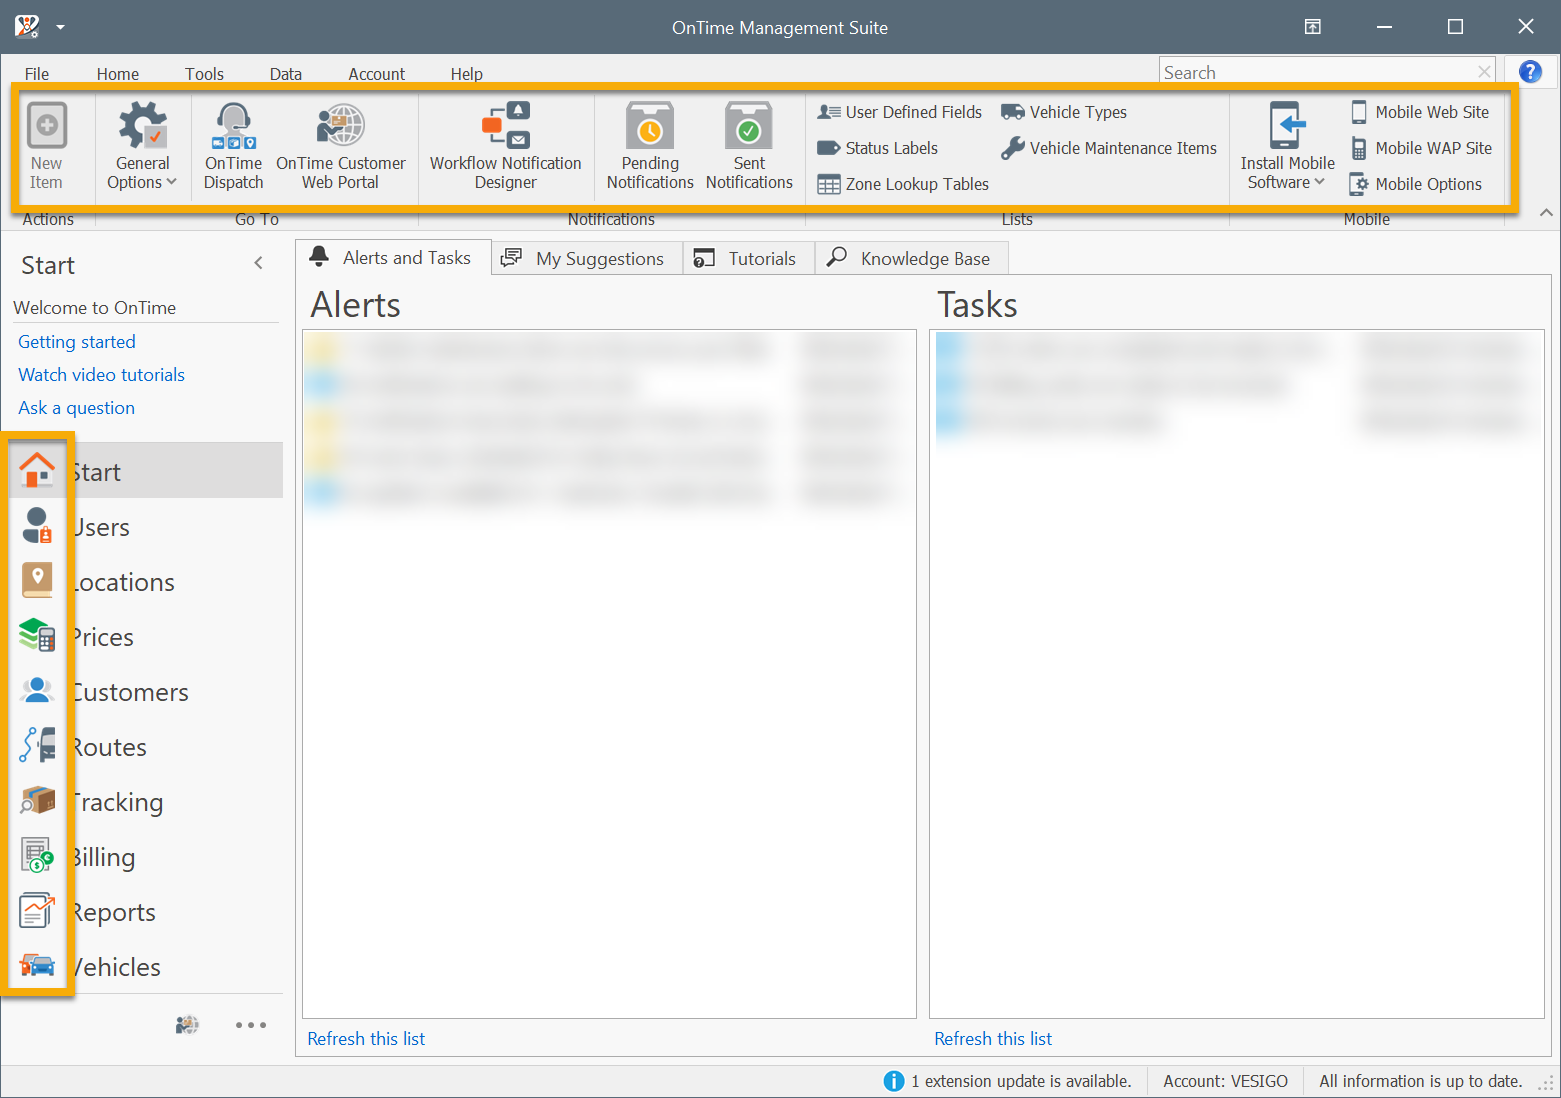Open quick access toolbar dropdown arrow
Viewport: 1561px width, 1098px height.
click(60, 27)
